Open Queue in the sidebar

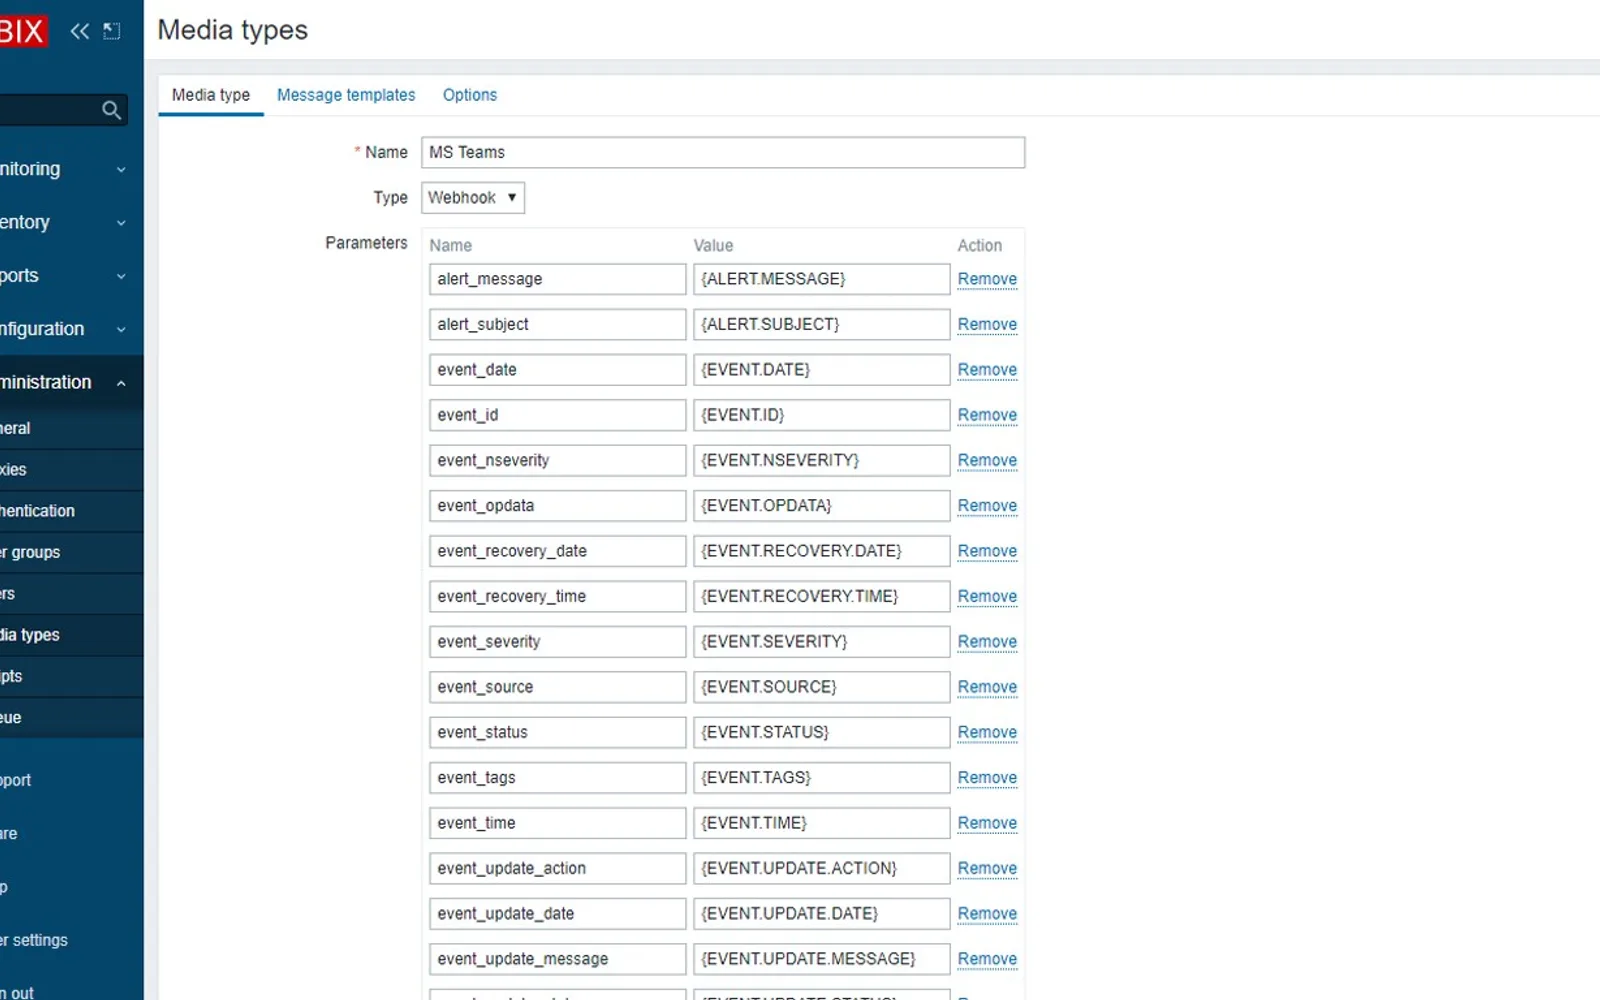pos(70,718)
